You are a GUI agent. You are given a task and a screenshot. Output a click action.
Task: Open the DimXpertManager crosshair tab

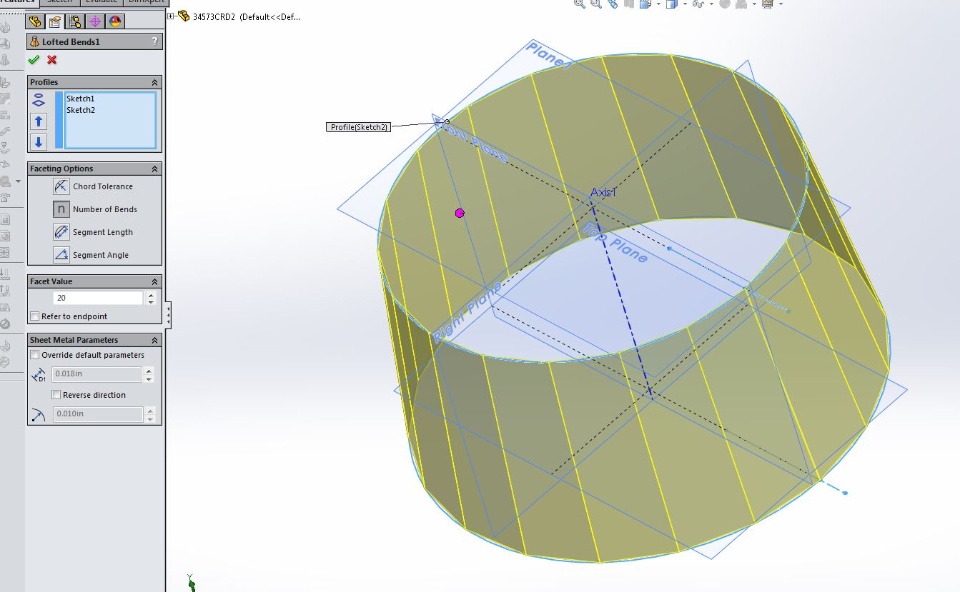click(95, 21)
